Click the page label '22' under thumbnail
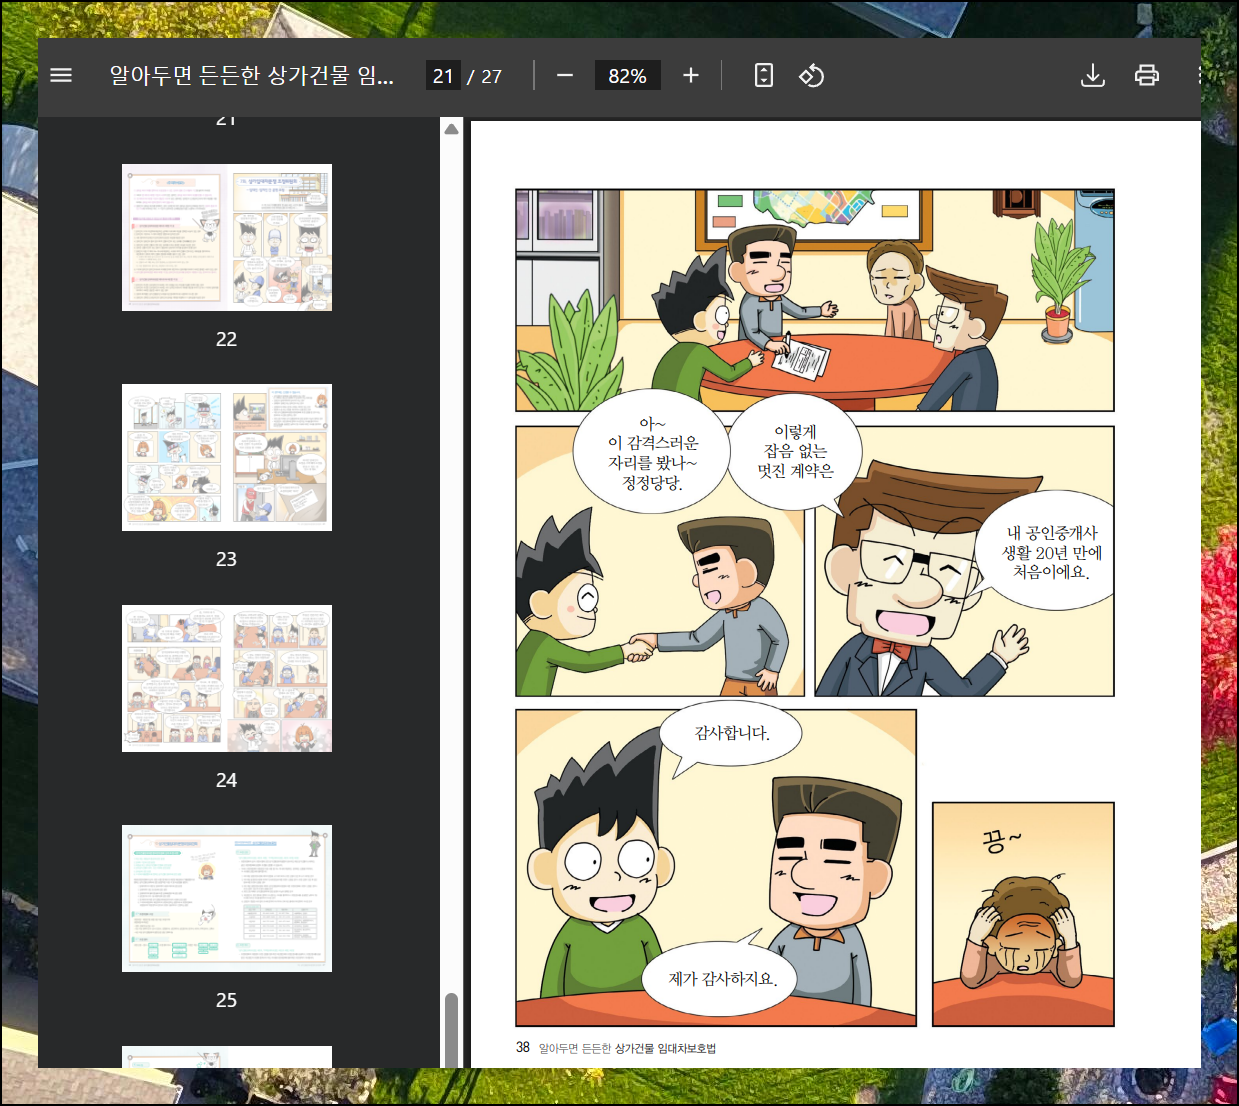The height and width of the screenshot is (1106, 1239). click(x=227, y=339)
